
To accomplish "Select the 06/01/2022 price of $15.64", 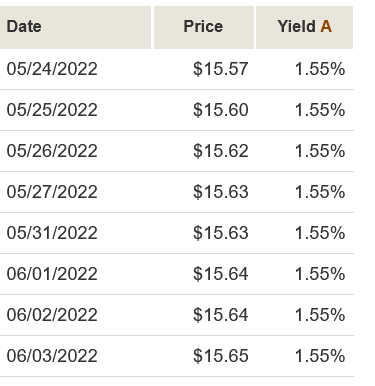I will coord(221,274).
